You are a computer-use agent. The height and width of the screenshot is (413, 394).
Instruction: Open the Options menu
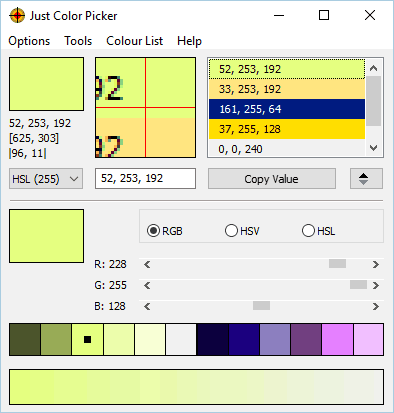(x=29, y=41)
